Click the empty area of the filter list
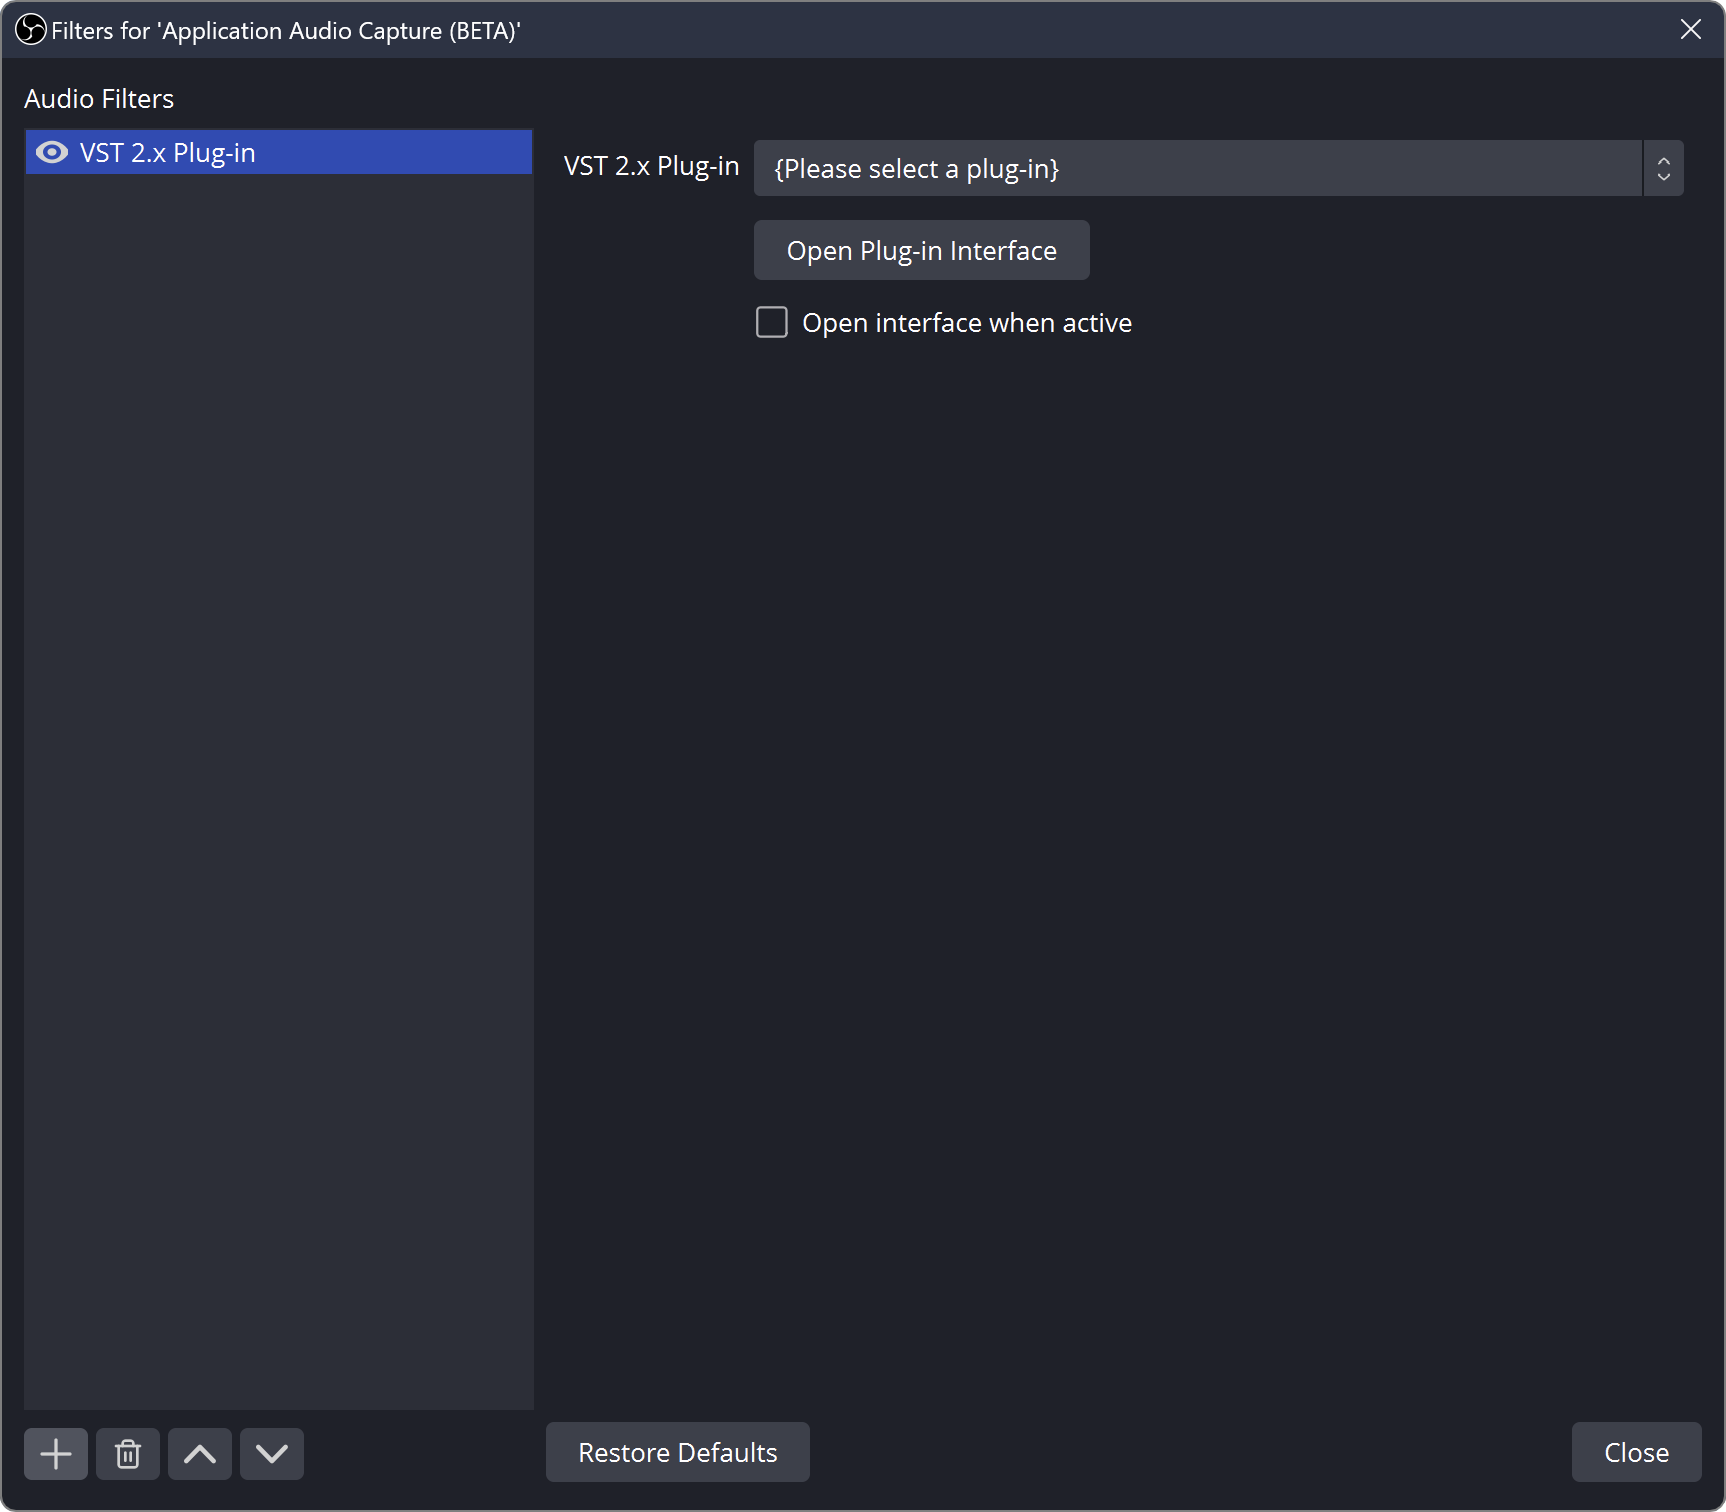Image resolution: width=1726 pixels, height=1512 pixels. (278, 800)
